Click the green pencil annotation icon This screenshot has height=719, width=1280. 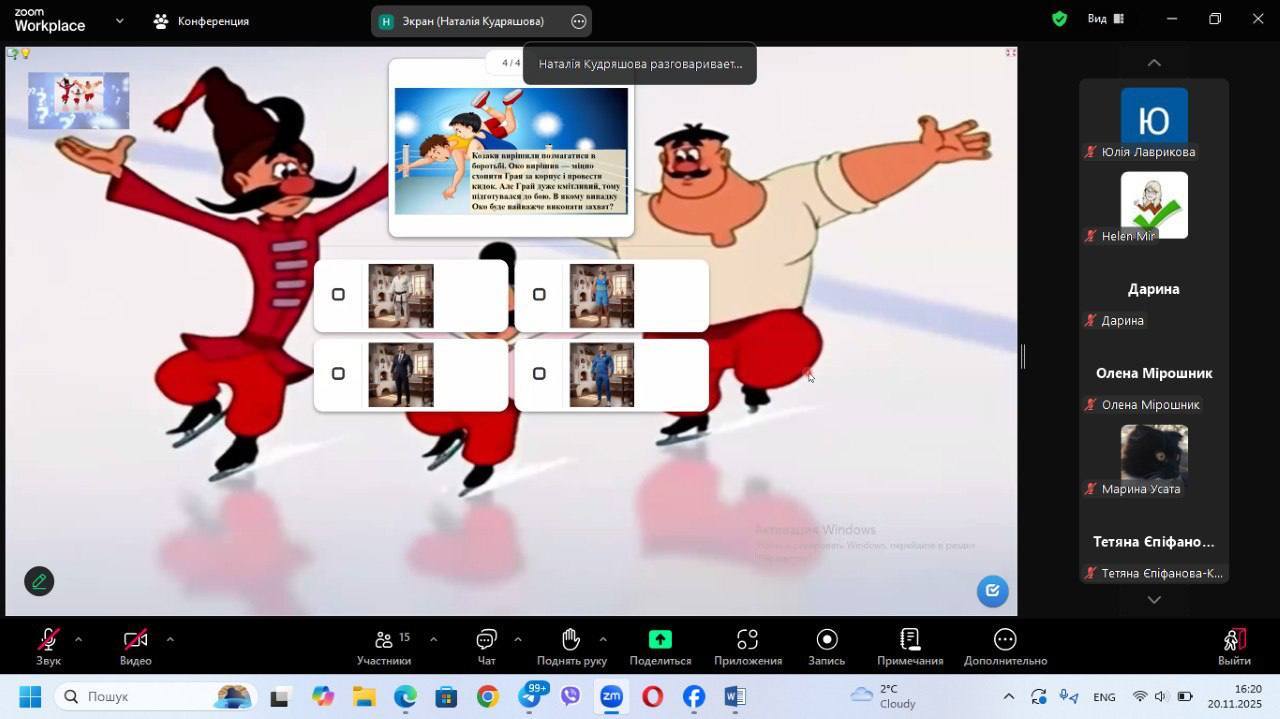tap(39, 581)
